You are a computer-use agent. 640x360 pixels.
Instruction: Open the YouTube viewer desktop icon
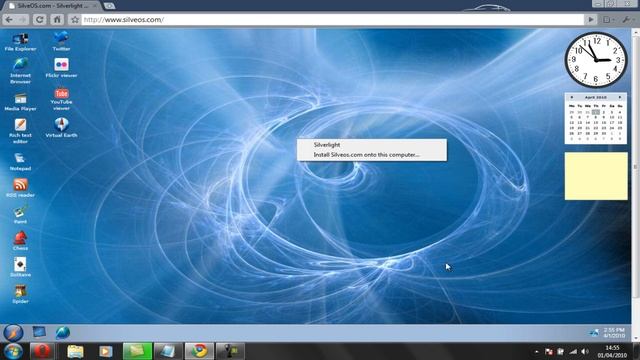tap(61, 98)
